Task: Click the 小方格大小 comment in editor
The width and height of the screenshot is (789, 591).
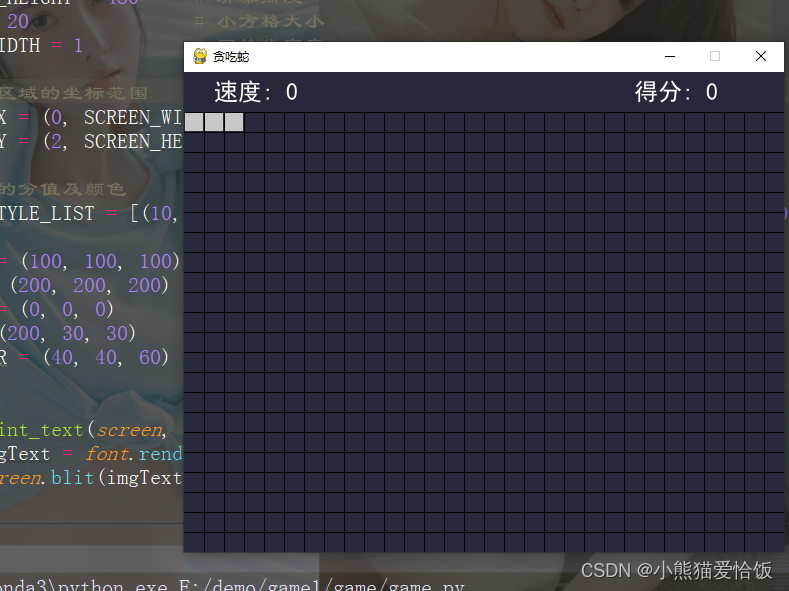Action: click(260, 22)
